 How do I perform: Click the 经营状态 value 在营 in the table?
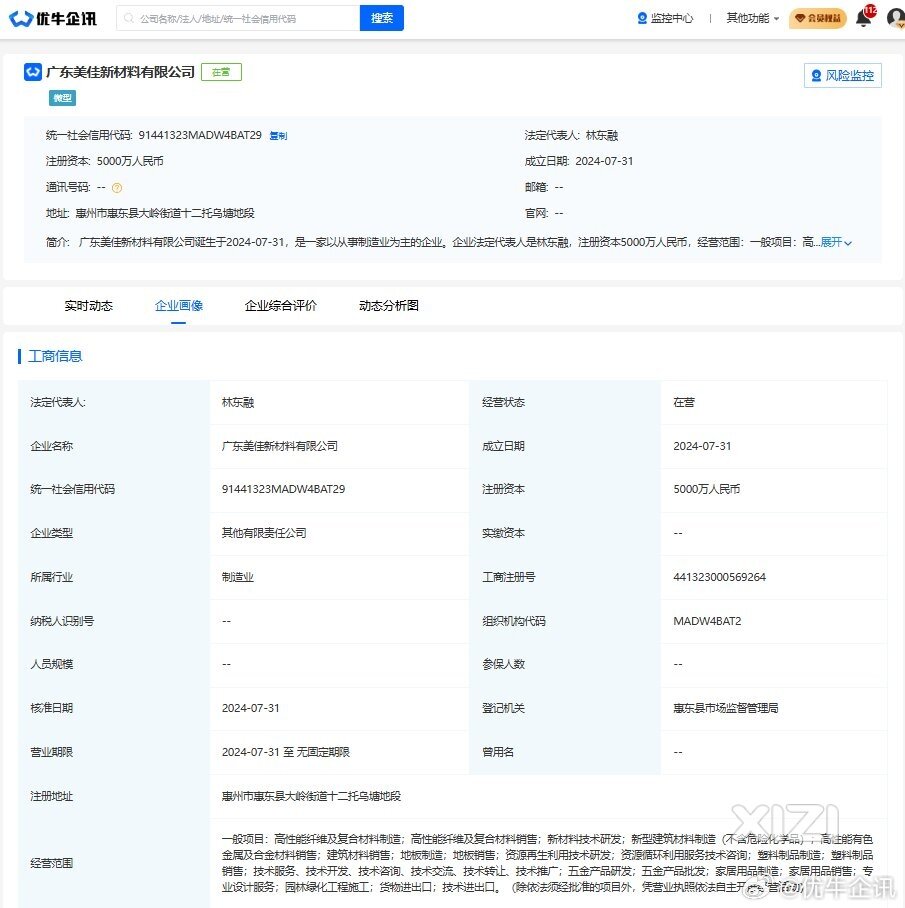684,402
